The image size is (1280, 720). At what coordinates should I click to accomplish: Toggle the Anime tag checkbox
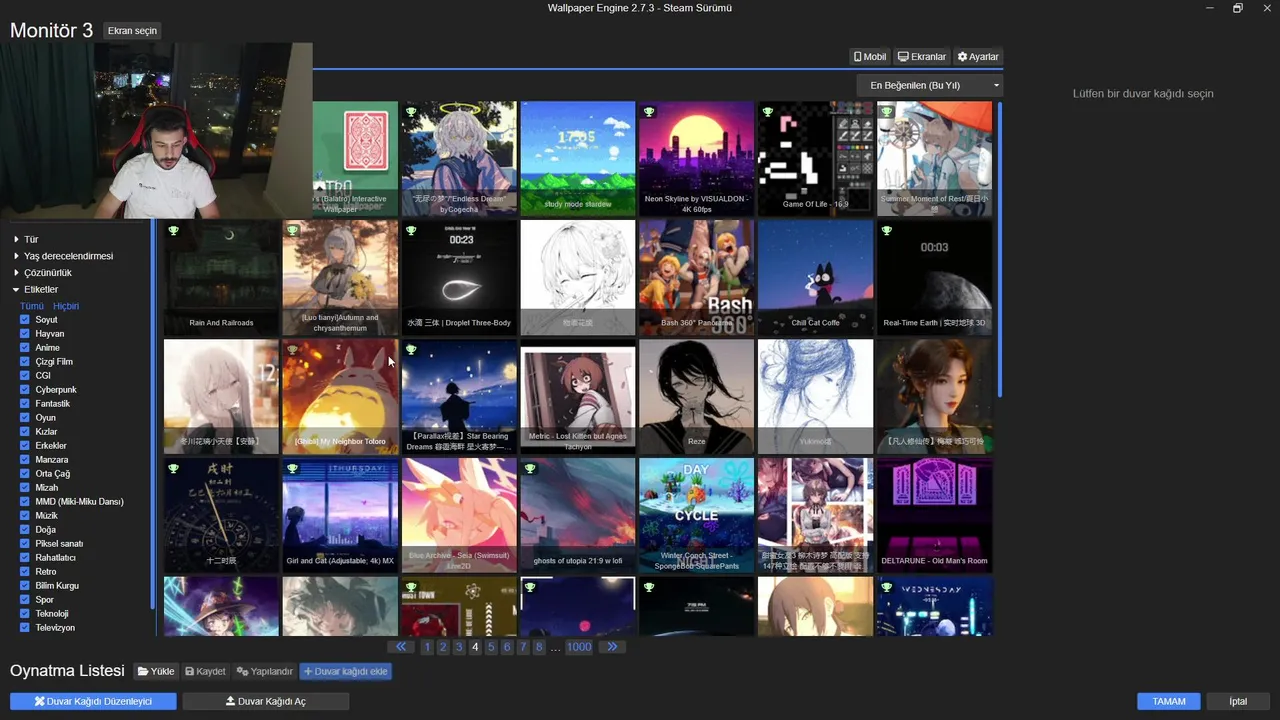pos(25,348)
